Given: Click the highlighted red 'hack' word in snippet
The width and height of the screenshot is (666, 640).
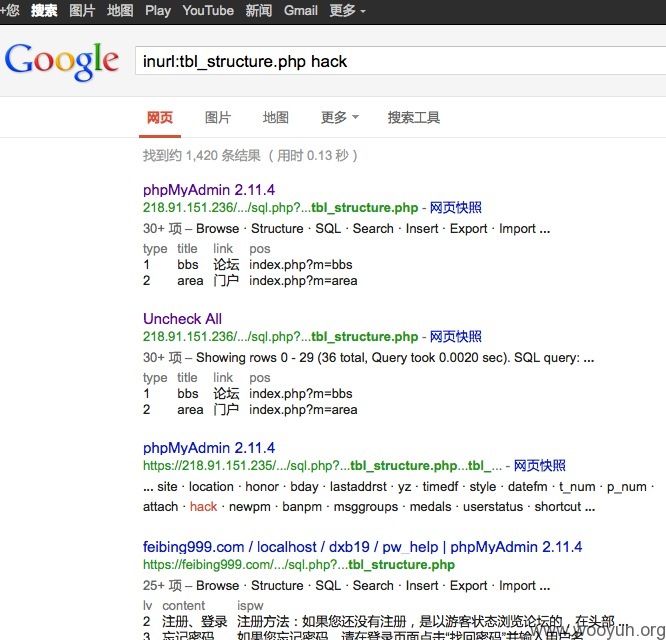Looking at the screenshot, I should tap(203, 507).
